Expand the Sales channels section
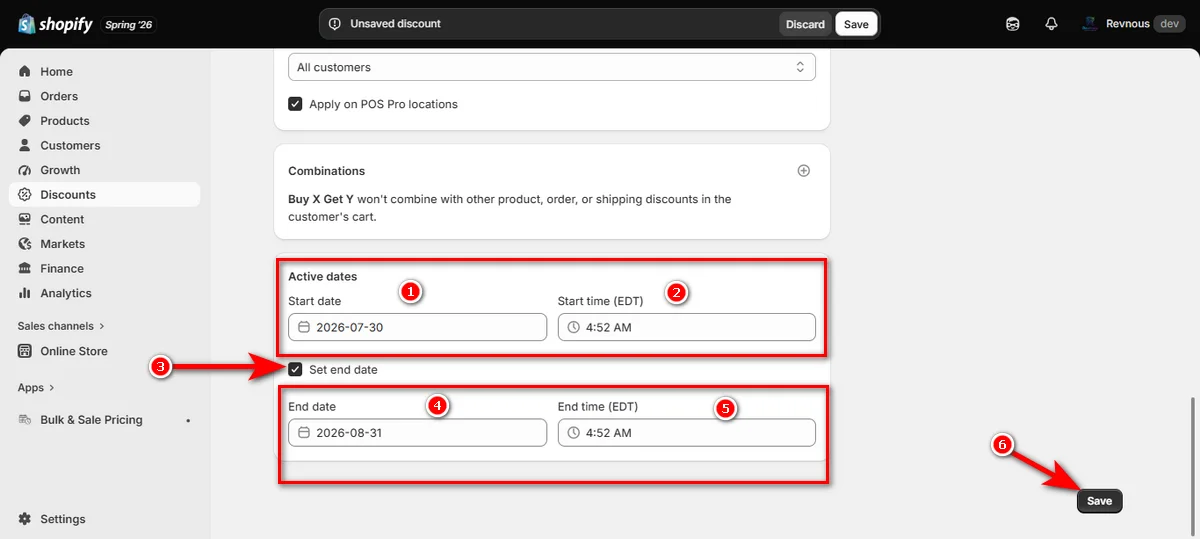Image resolution: width=1200 pixels, height=539 pixels. point(61,326)
